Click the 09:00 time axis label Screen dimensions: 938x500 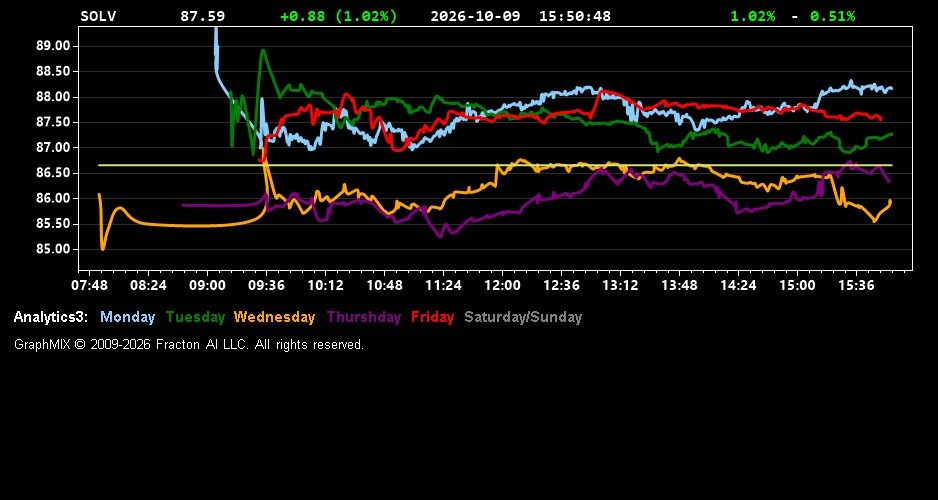click(x=208, y=285)
